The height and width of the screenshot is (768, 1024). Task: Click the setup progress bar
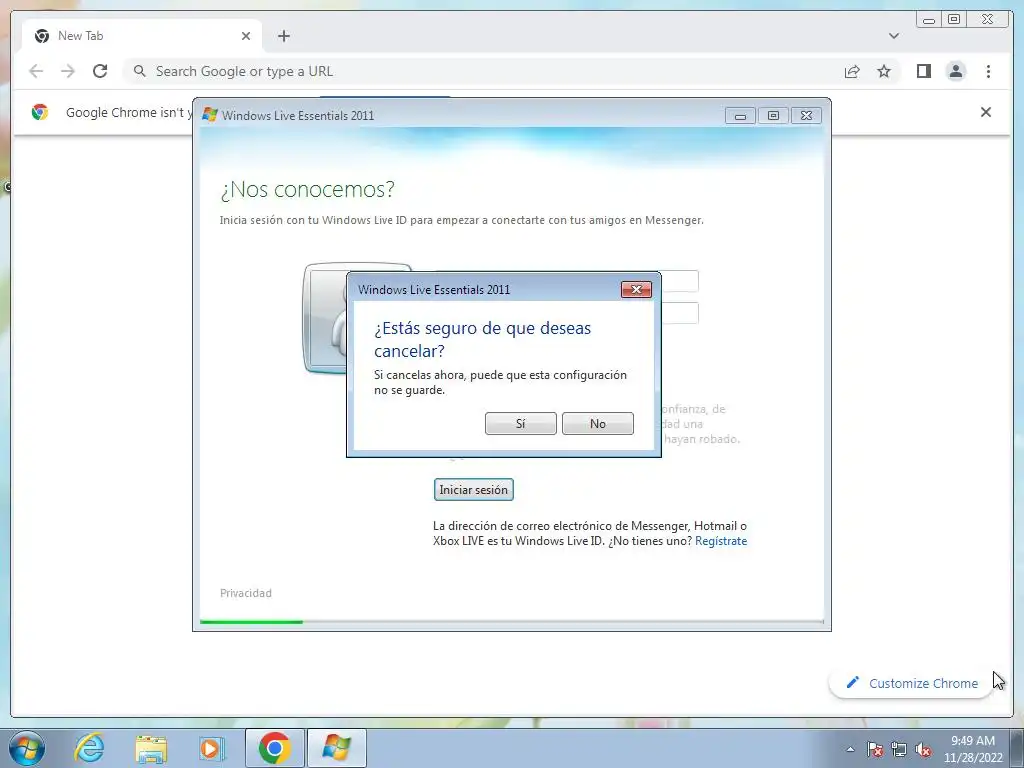(511, 622)
